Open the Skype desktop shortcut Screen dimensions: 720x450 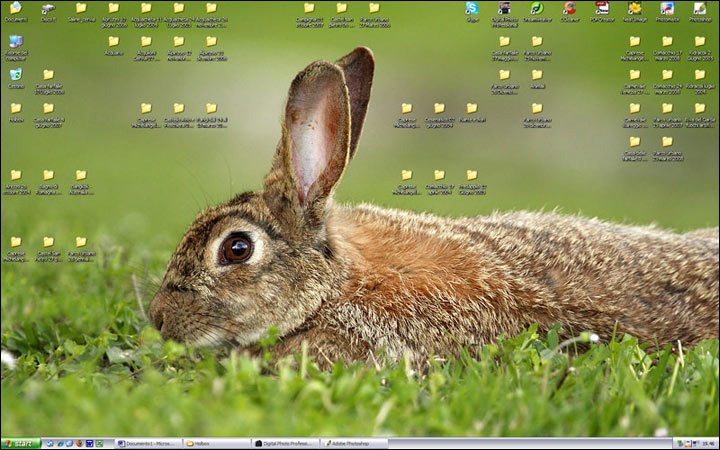pyautogui.click(x=472, y=12)
